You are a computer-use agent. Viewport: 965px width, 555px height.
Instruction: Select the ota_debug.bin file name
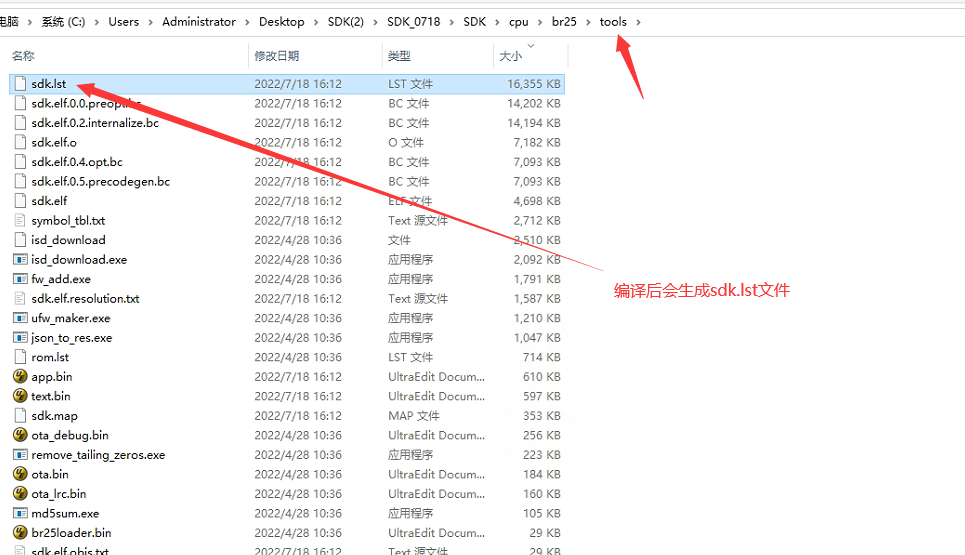[x=70, y=435]
